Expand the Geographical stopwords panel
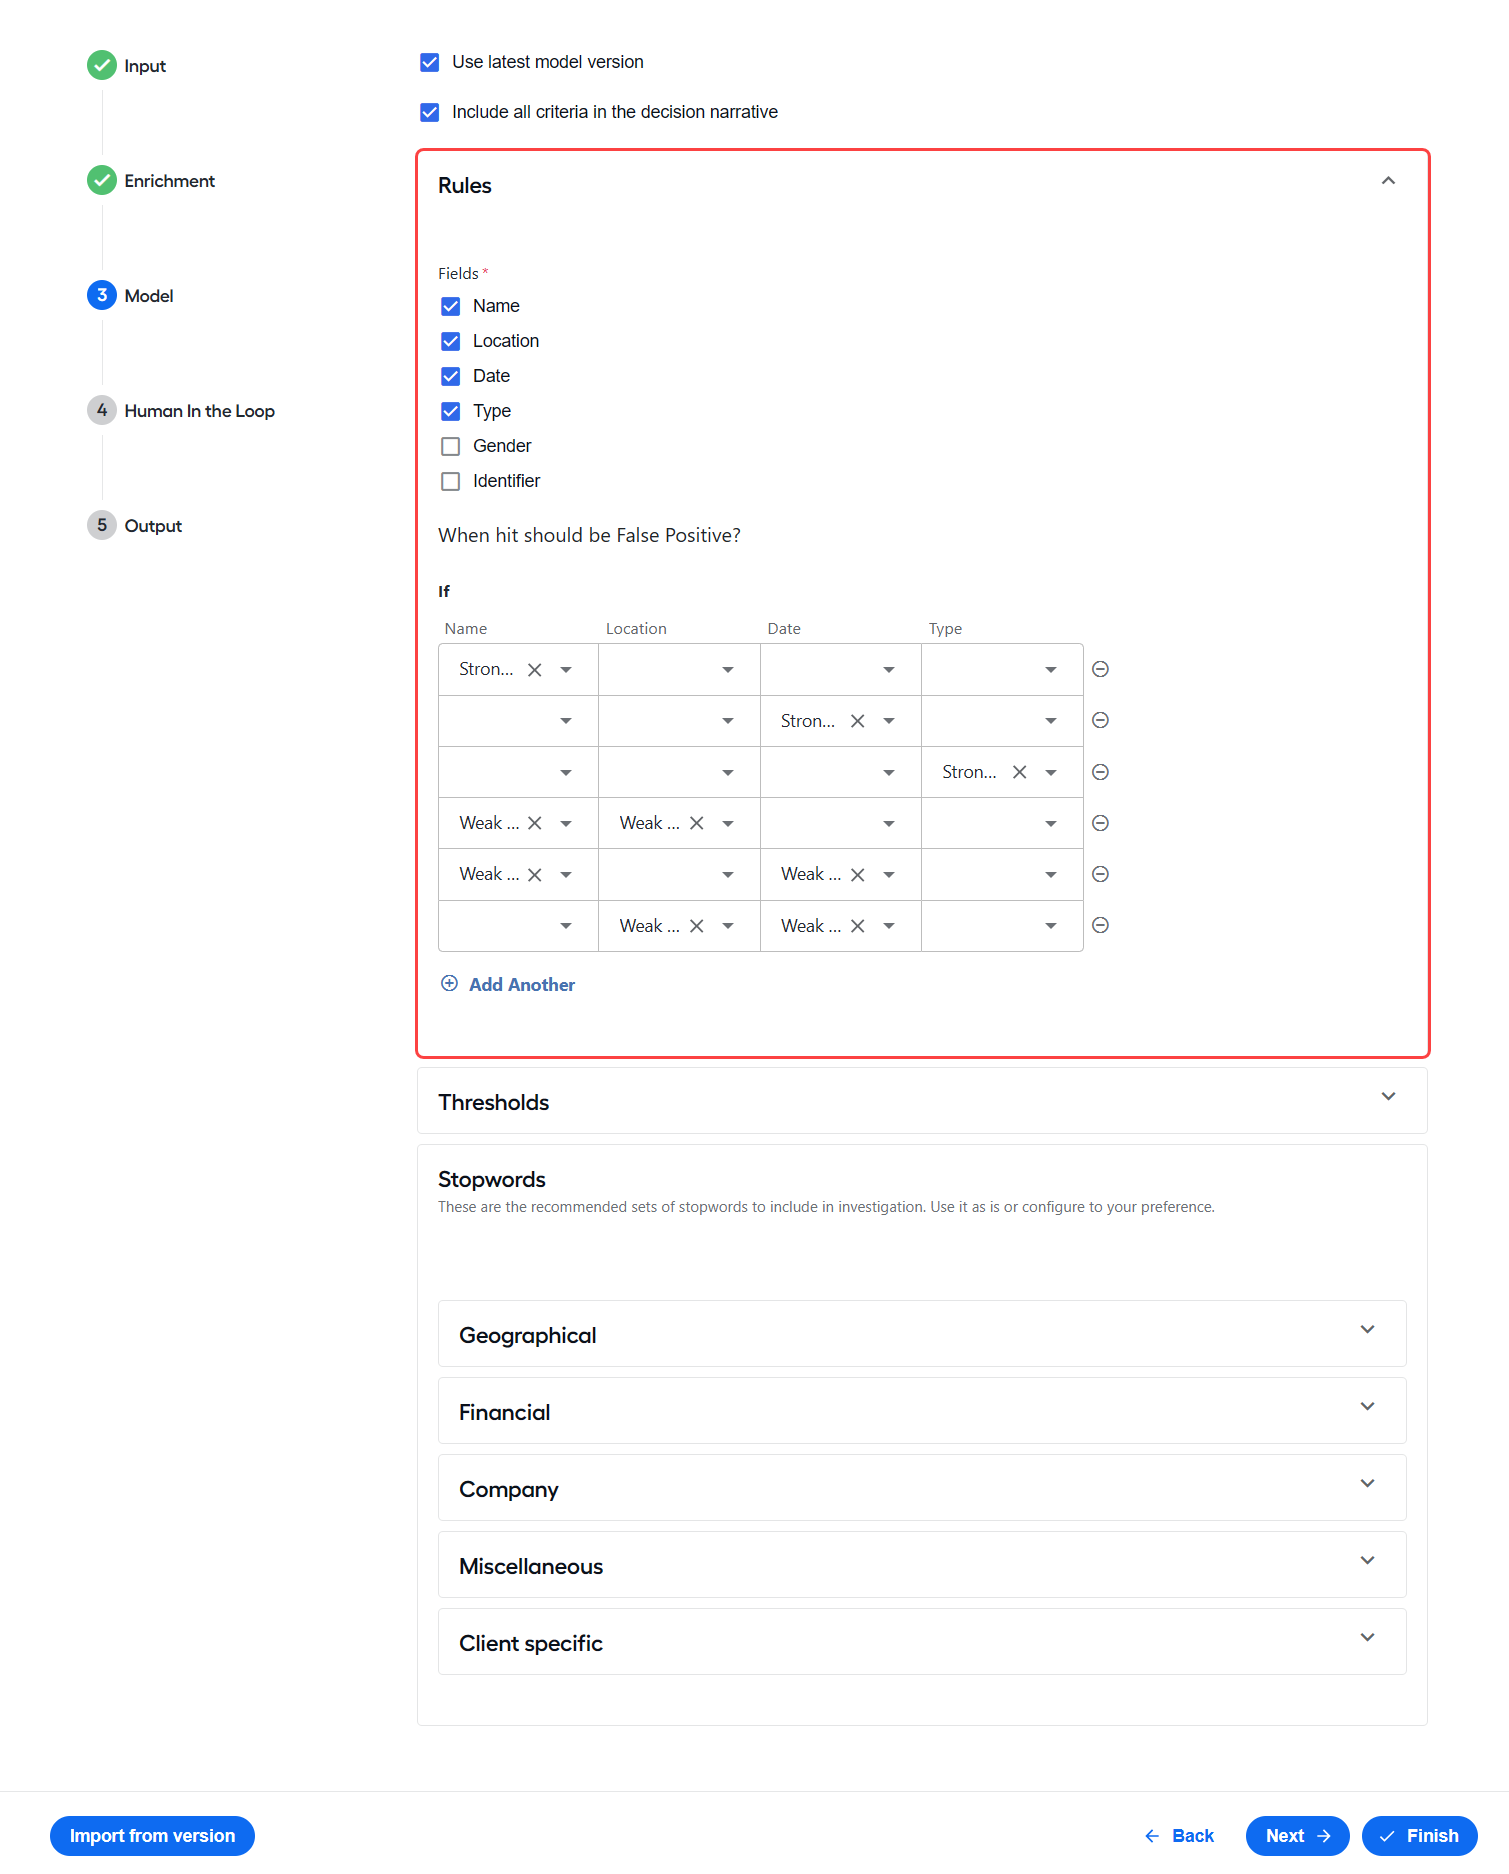The image size is (1509, 1874). click(x=922, y=1334)
